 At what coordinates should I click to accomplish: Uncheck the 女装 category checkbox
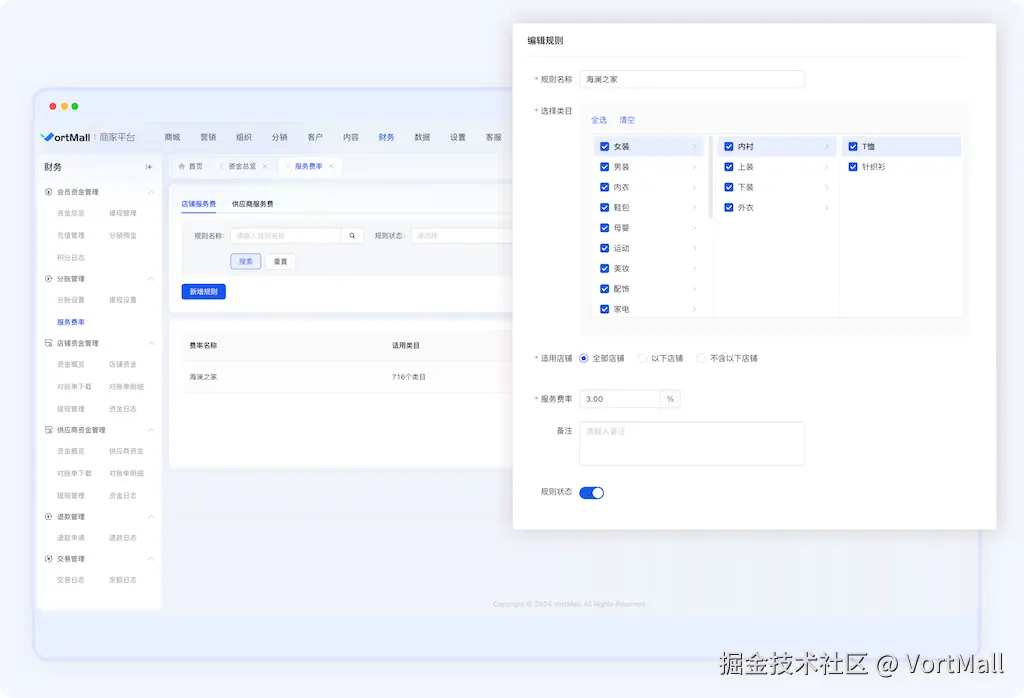(603, 146)
